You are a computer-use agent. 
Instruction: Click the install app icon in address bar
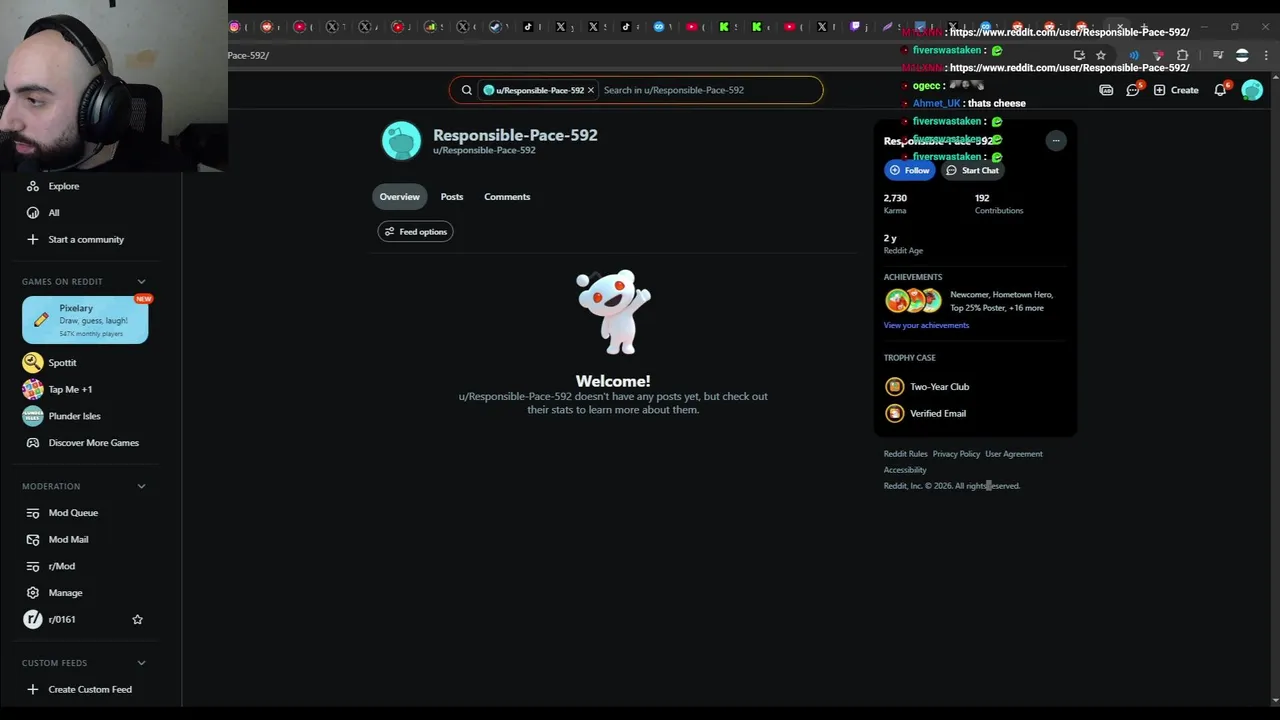[1079, 55]
